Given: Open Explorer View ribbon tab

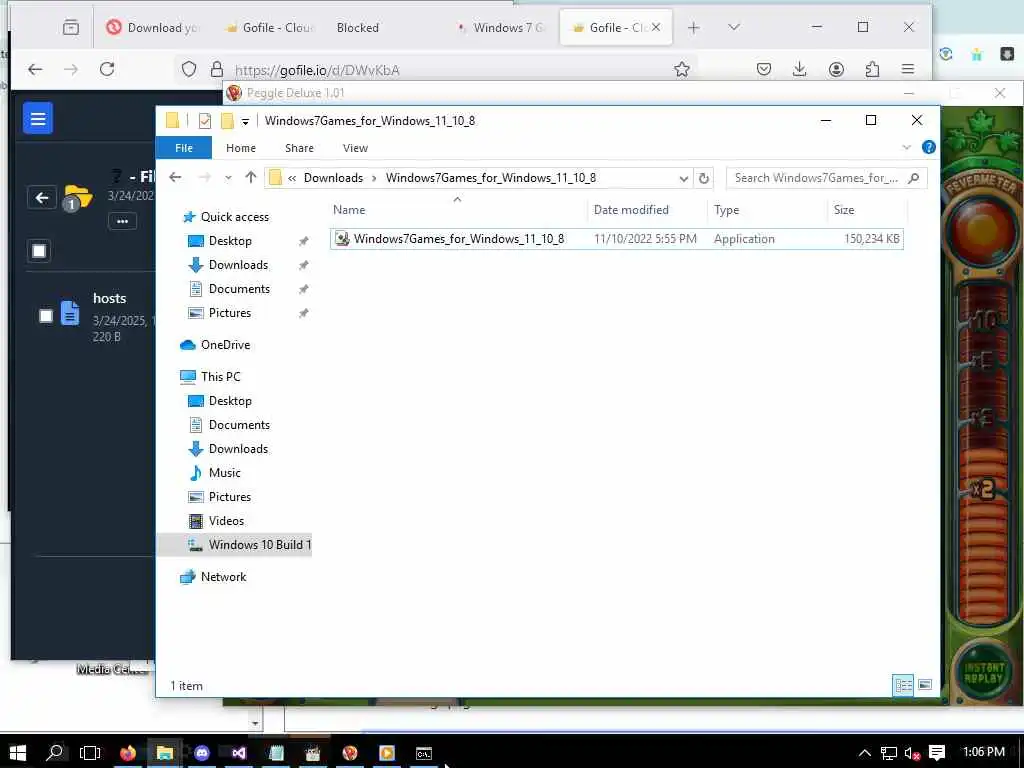Looking at the screenshot, I should (355, 148).
